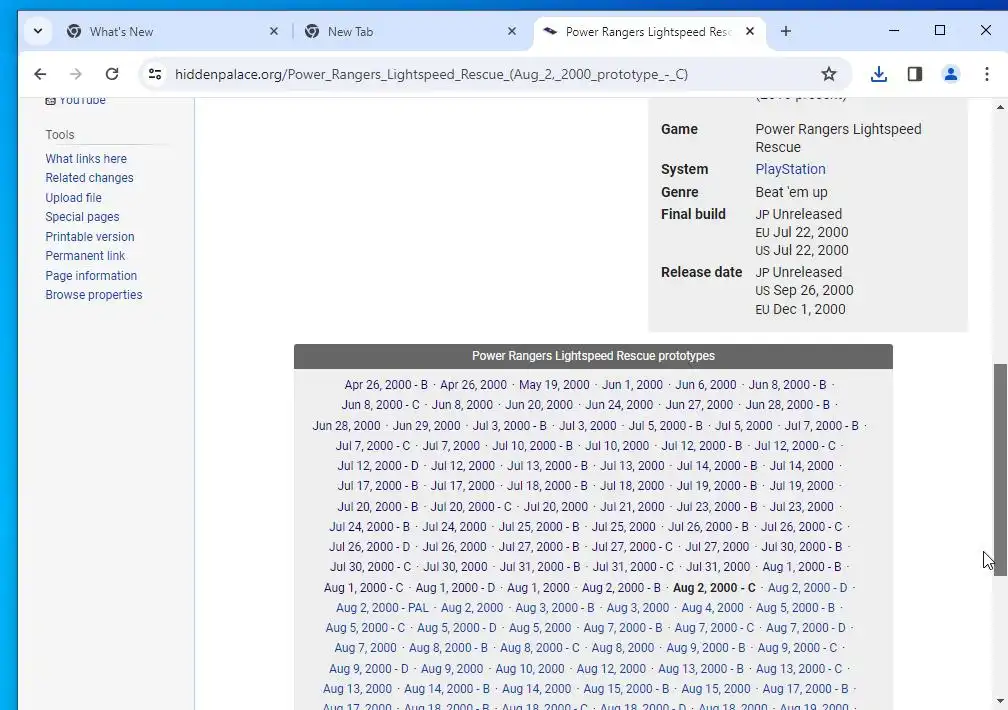Open the Jul 18, 2000 - B prototype
Screen dimensions: 1008x710
(547, 486)
